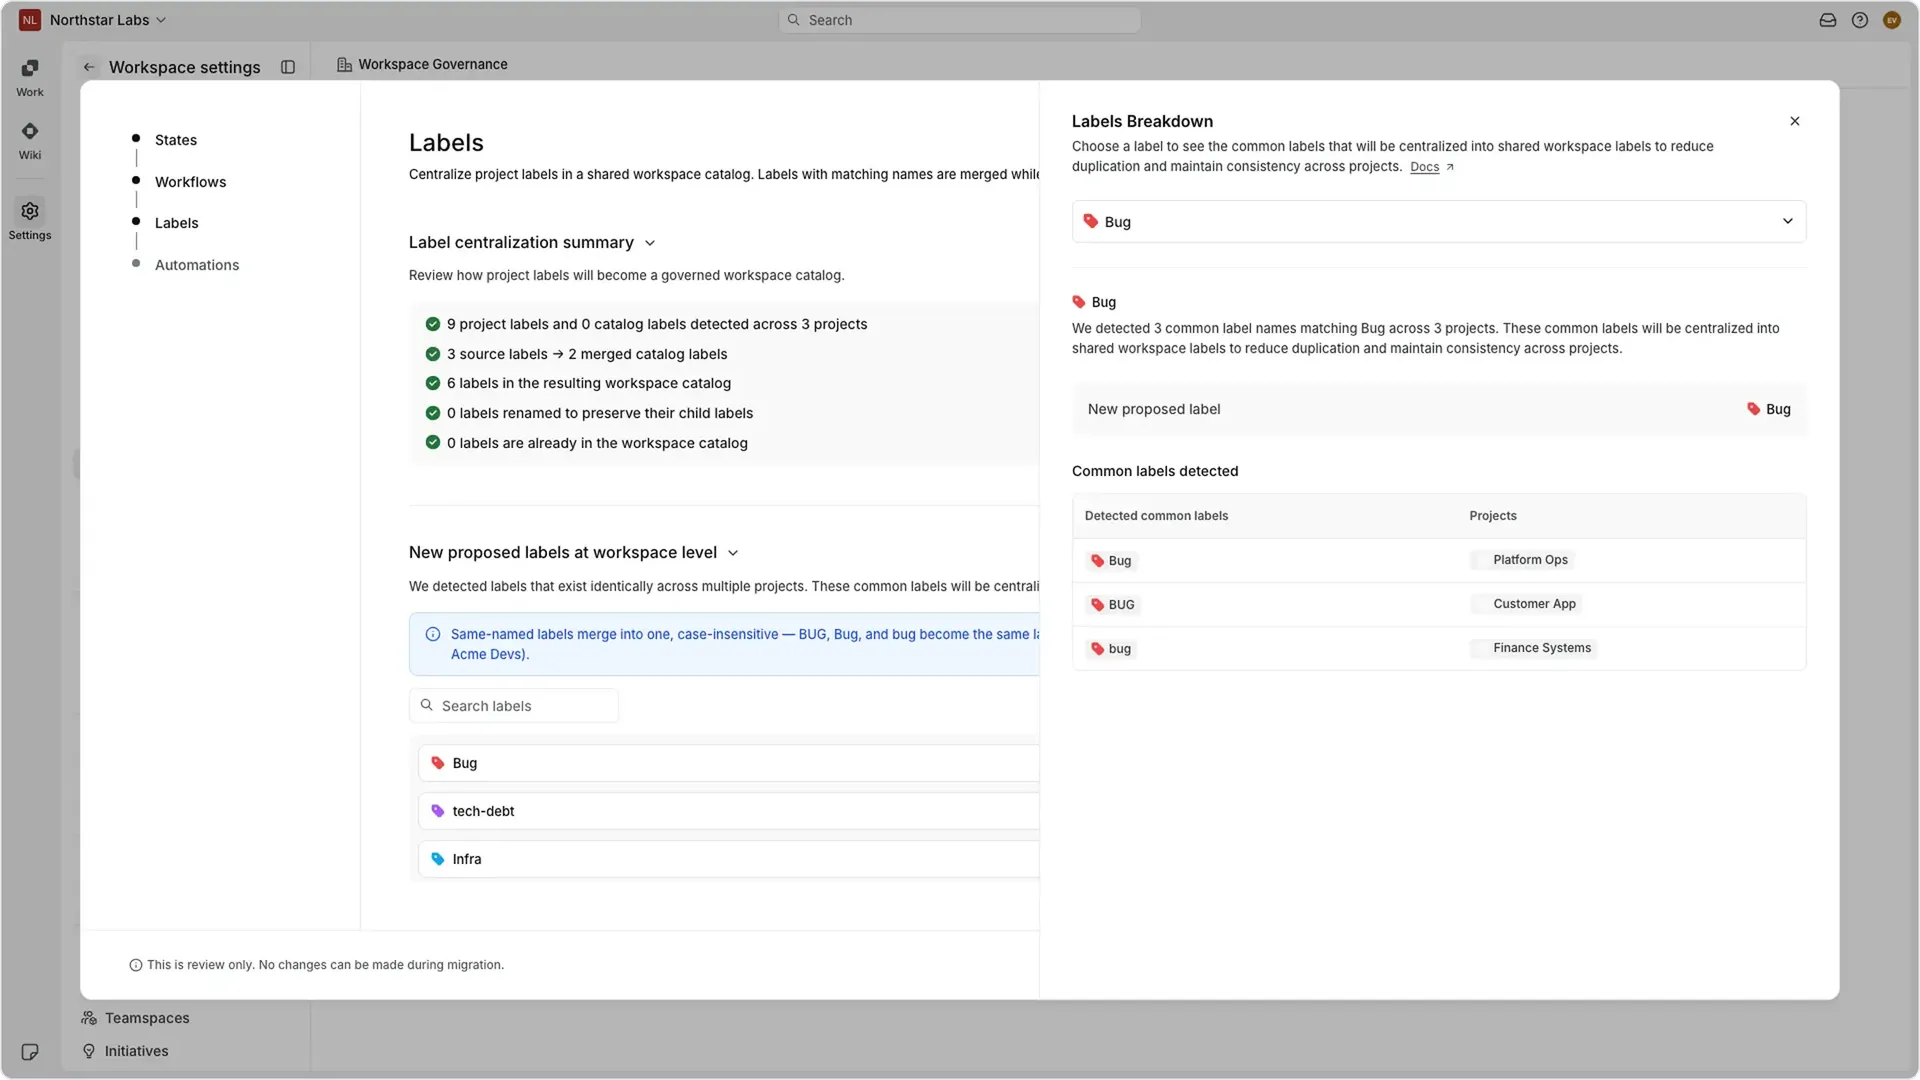Click the review-only info icon in the footer
Screen dimensions: 1920x1080
pyautogui.click(x=136, y=965)
